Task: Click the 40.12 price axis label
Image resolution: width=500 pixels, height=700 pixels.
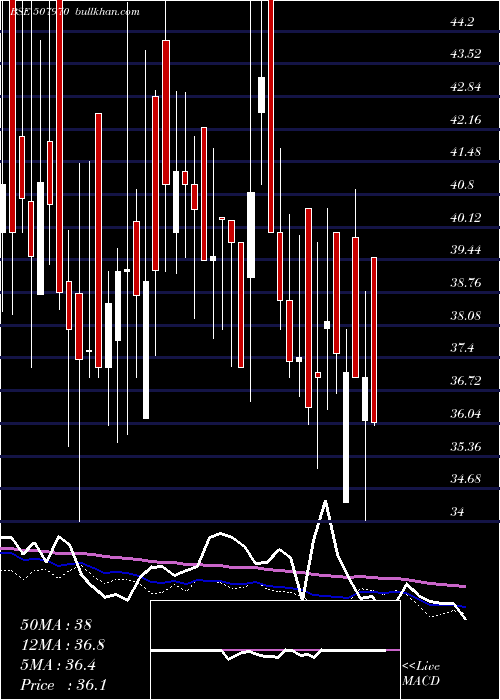Action: pyautogui.click(x=466, y=218)
